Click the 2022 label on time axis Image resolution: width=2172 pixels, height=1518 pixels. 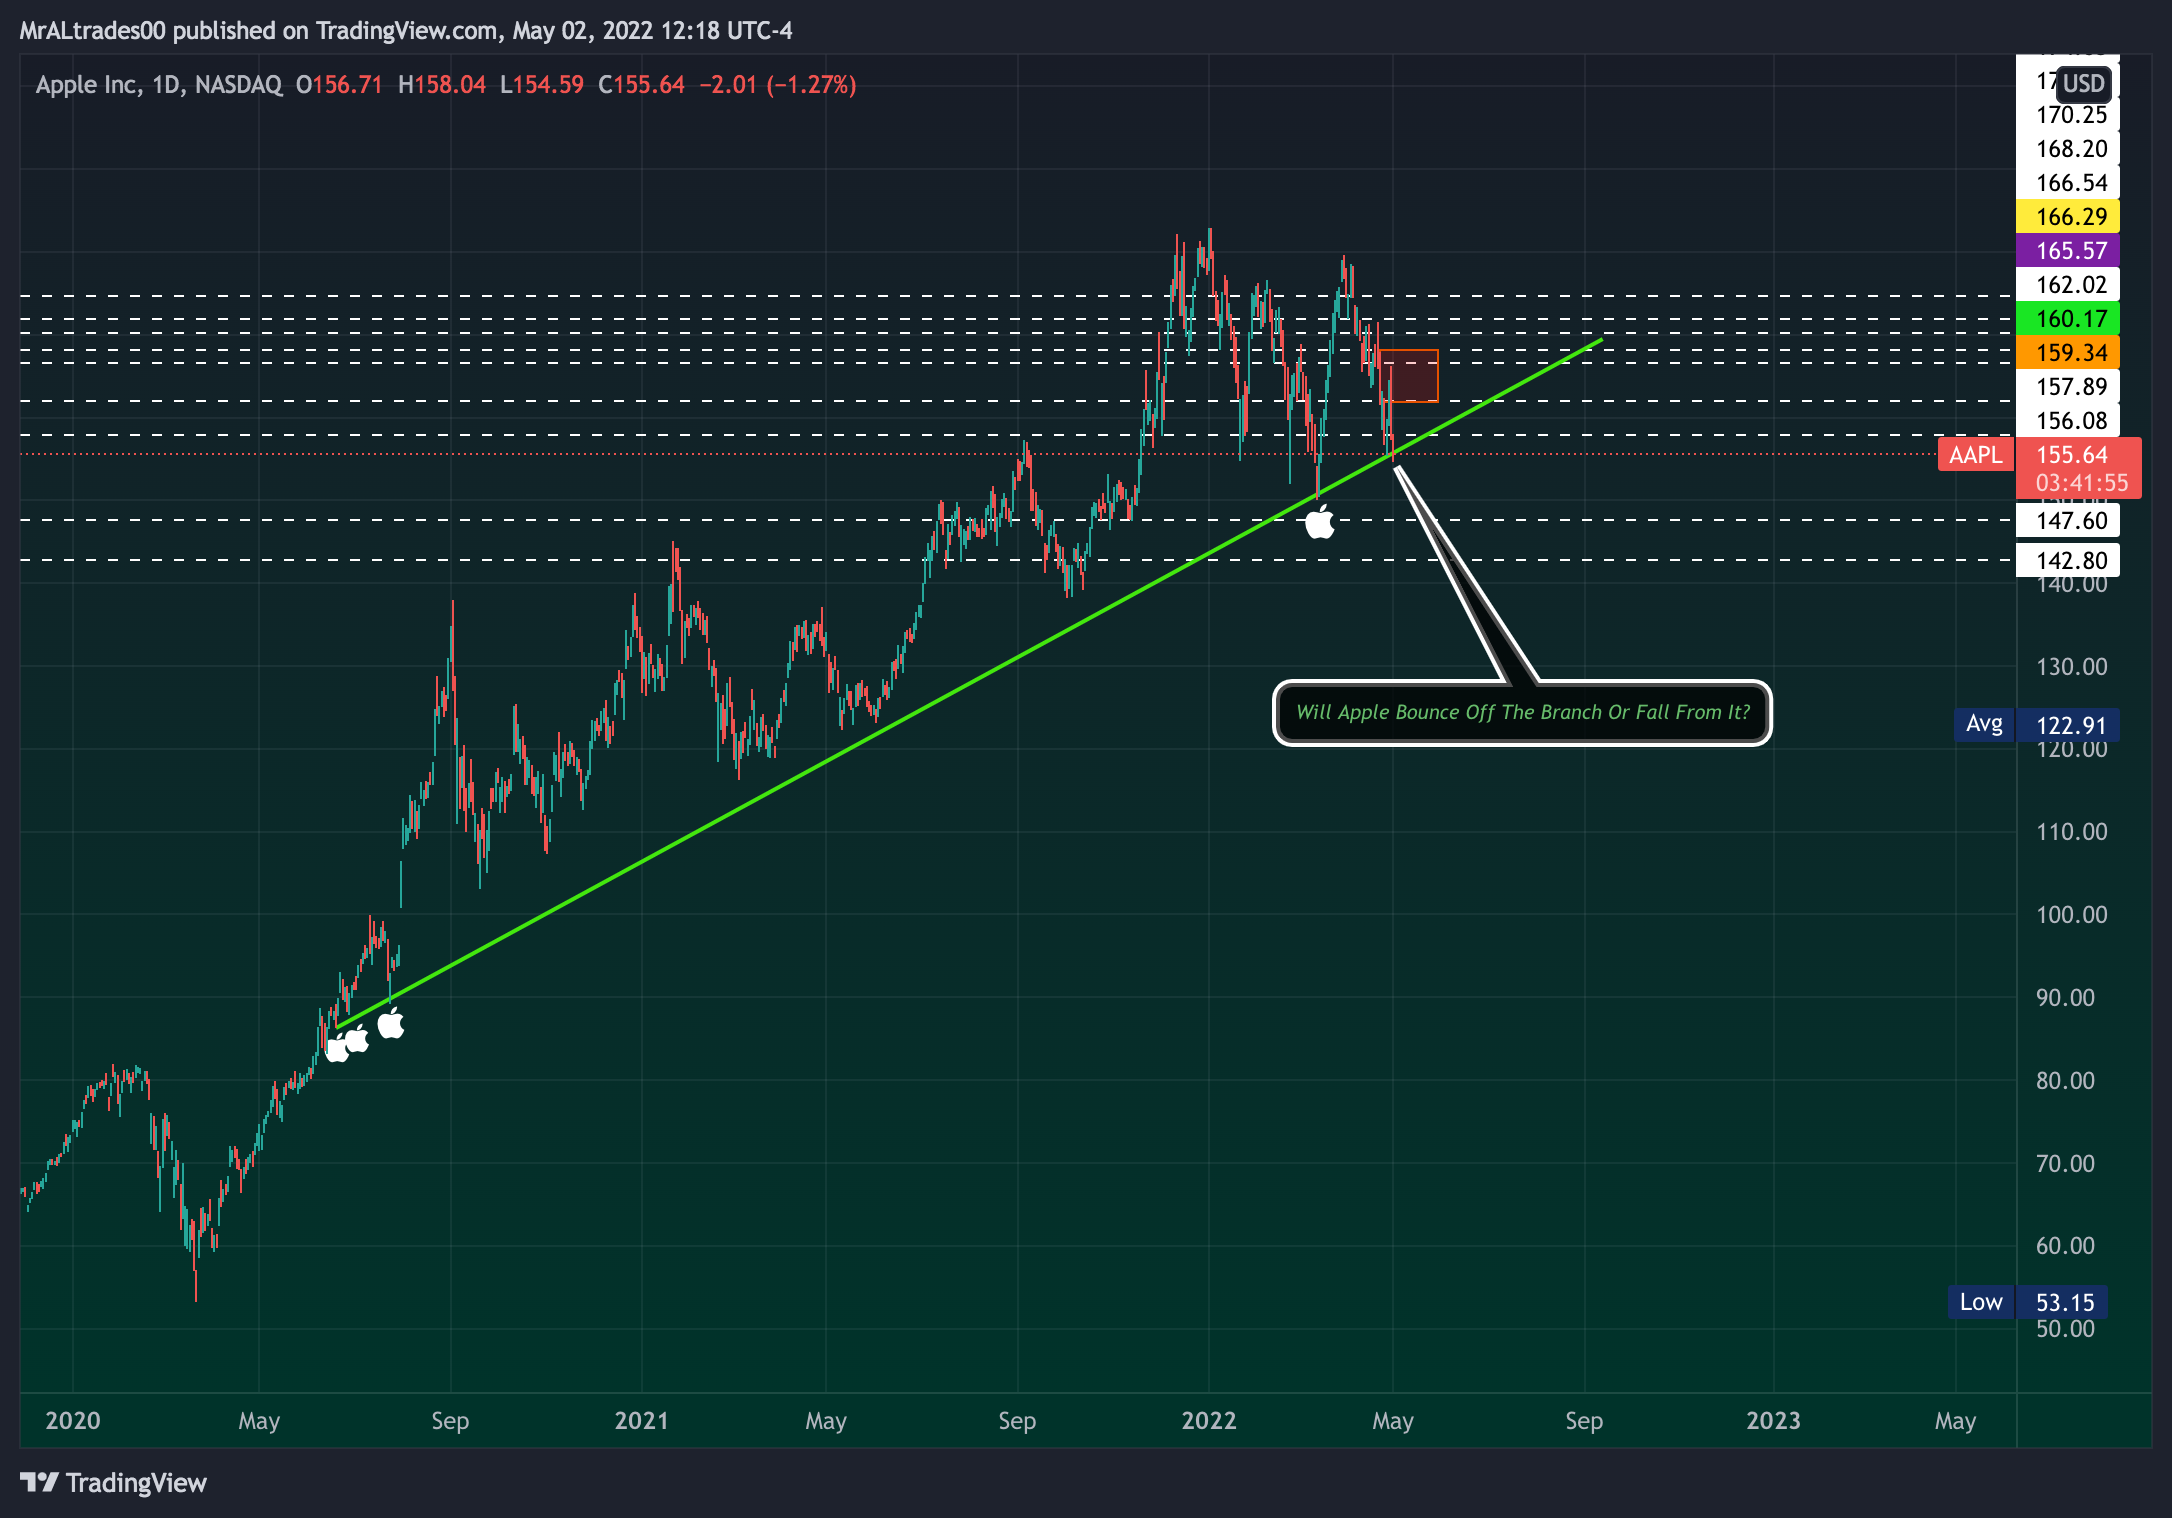1209,1420
